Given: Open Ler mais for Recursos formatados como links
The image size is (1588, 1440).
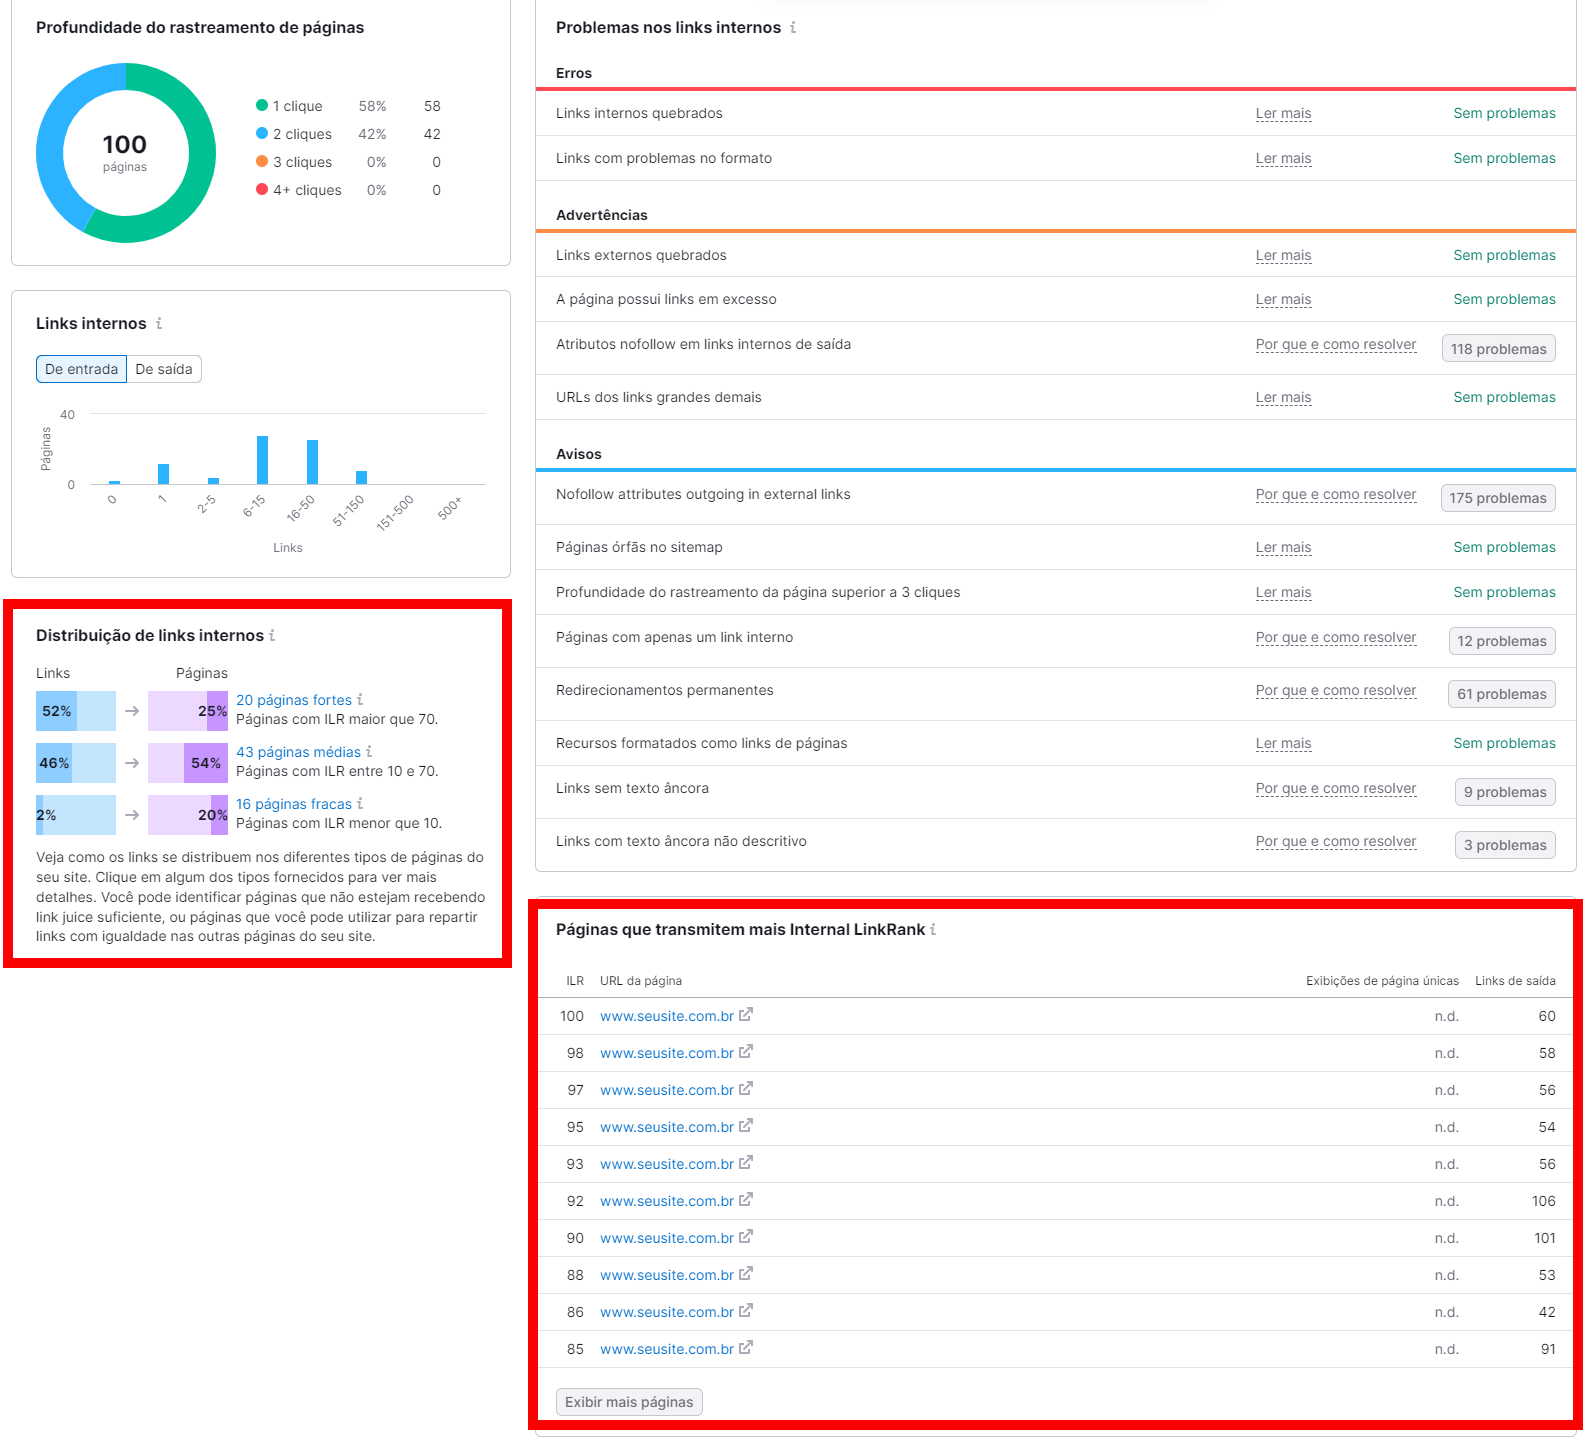Looking at the screenshot, I should coord(1283,744).
